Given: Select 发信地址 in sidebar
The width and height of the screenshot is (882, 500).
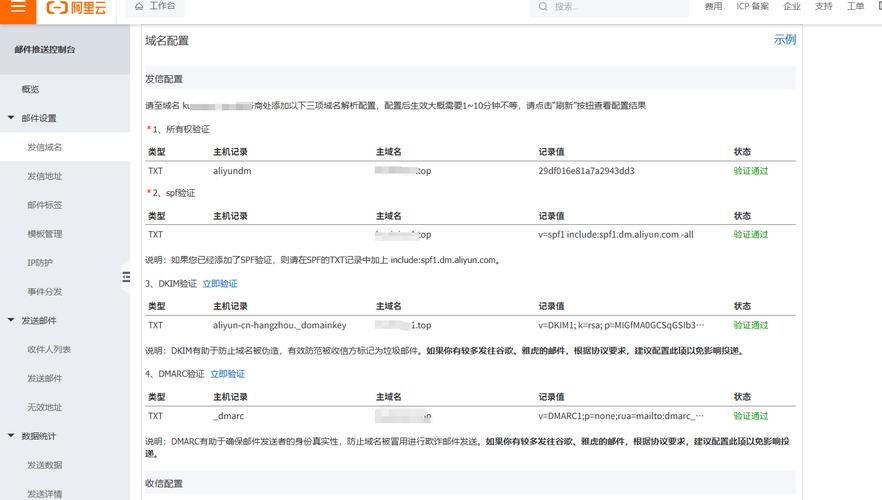Looking at the screenshot, I should 44,176.
